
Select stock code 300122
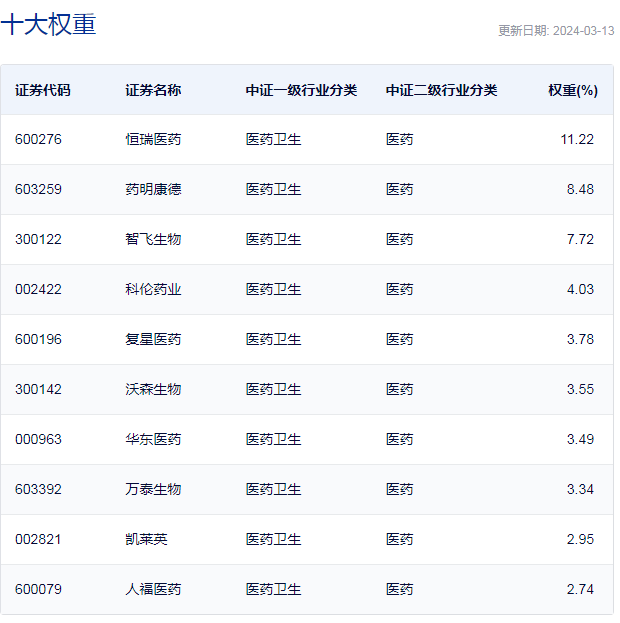[x=38, y=239]
